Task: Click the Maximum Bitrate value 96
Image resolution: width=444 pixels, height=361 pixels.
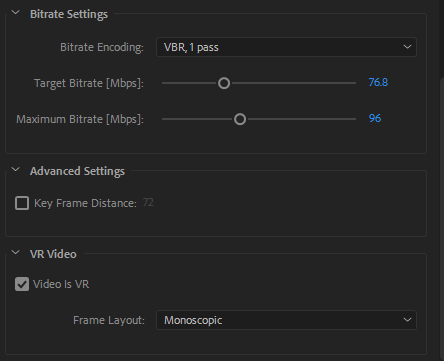Action: 375,118
